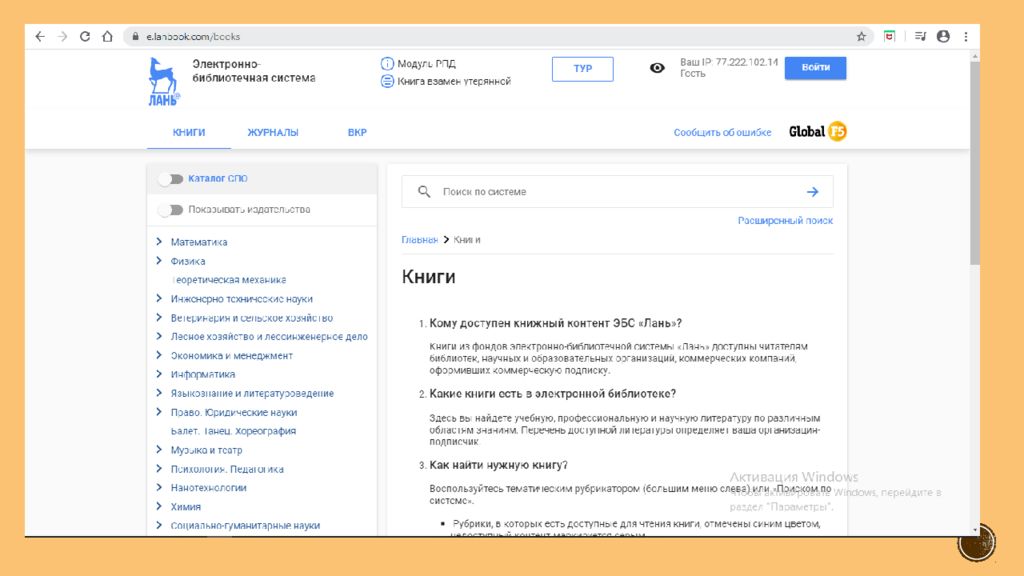Open the Сообщить об ошибке link

tap(722, 133)
